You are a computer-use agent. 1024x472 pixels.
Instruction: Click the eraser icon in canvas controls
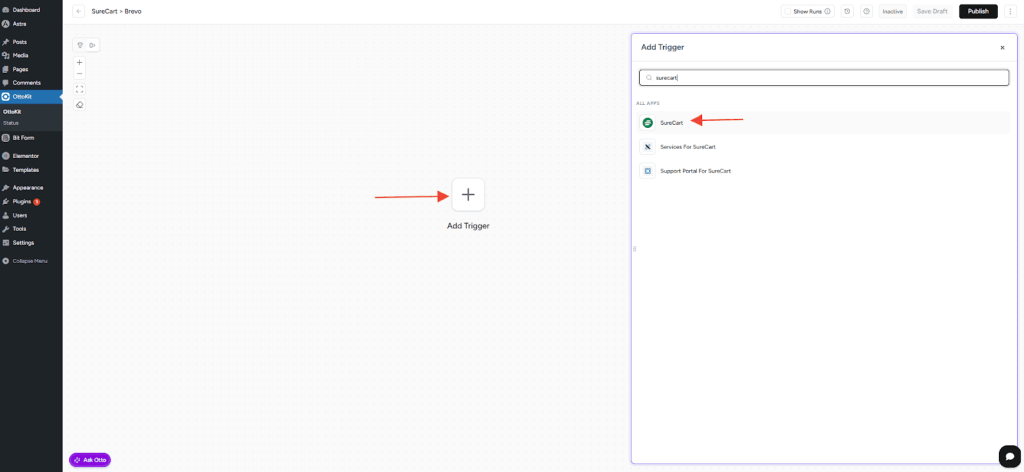point(80,104)
